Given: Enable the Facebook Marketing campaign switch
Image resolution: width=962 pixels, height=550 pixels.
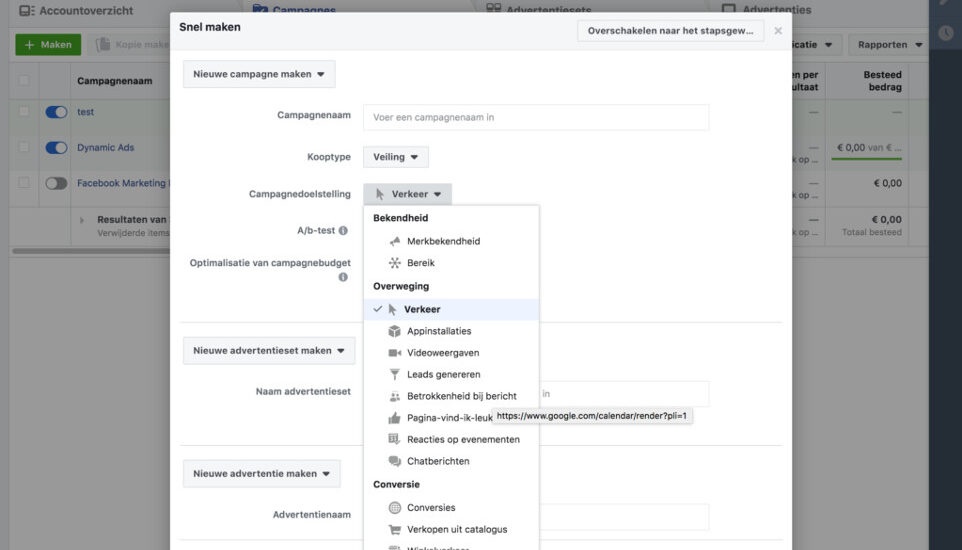Looking at the screenshot, I should (56, 183).
